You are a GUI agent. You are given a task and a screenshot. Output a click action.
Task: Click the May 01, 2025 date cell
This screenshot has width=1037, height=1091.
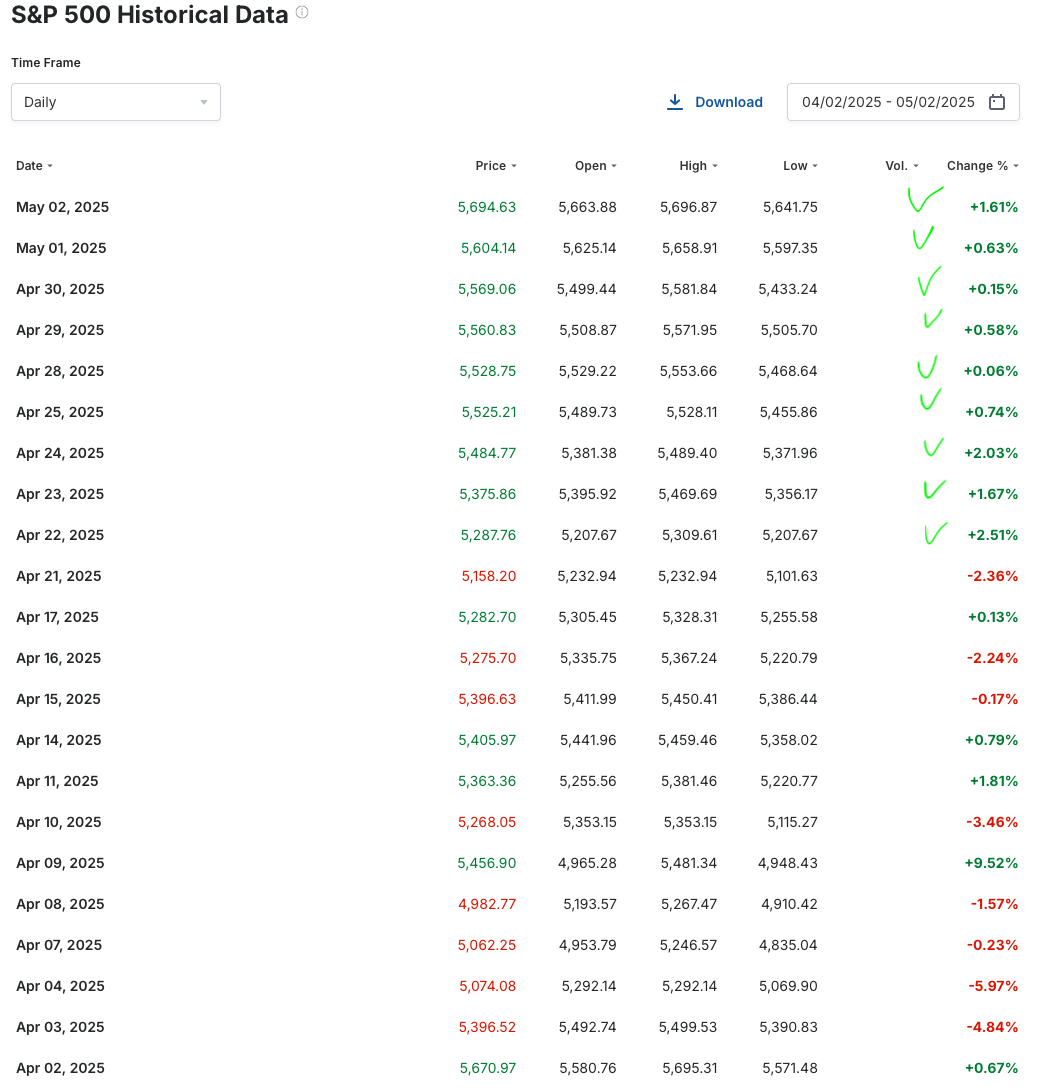pyautogui.click(x=61, y=248)
